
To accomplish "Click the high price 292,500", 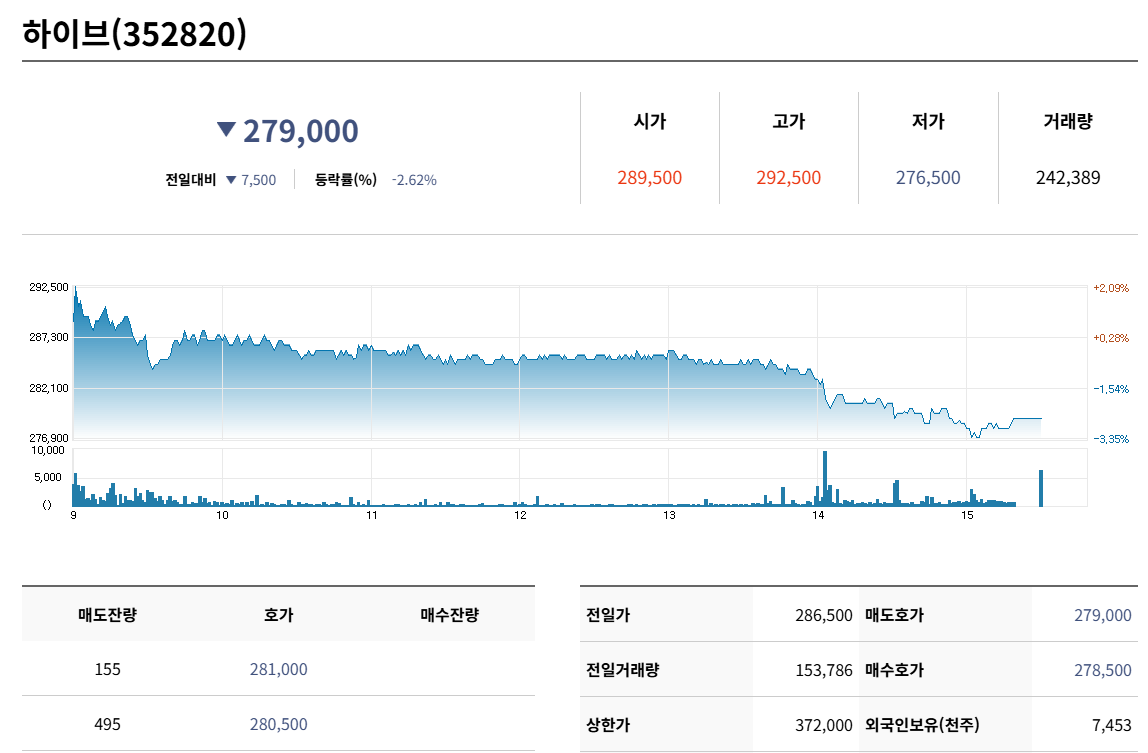I will coord(789,178).
